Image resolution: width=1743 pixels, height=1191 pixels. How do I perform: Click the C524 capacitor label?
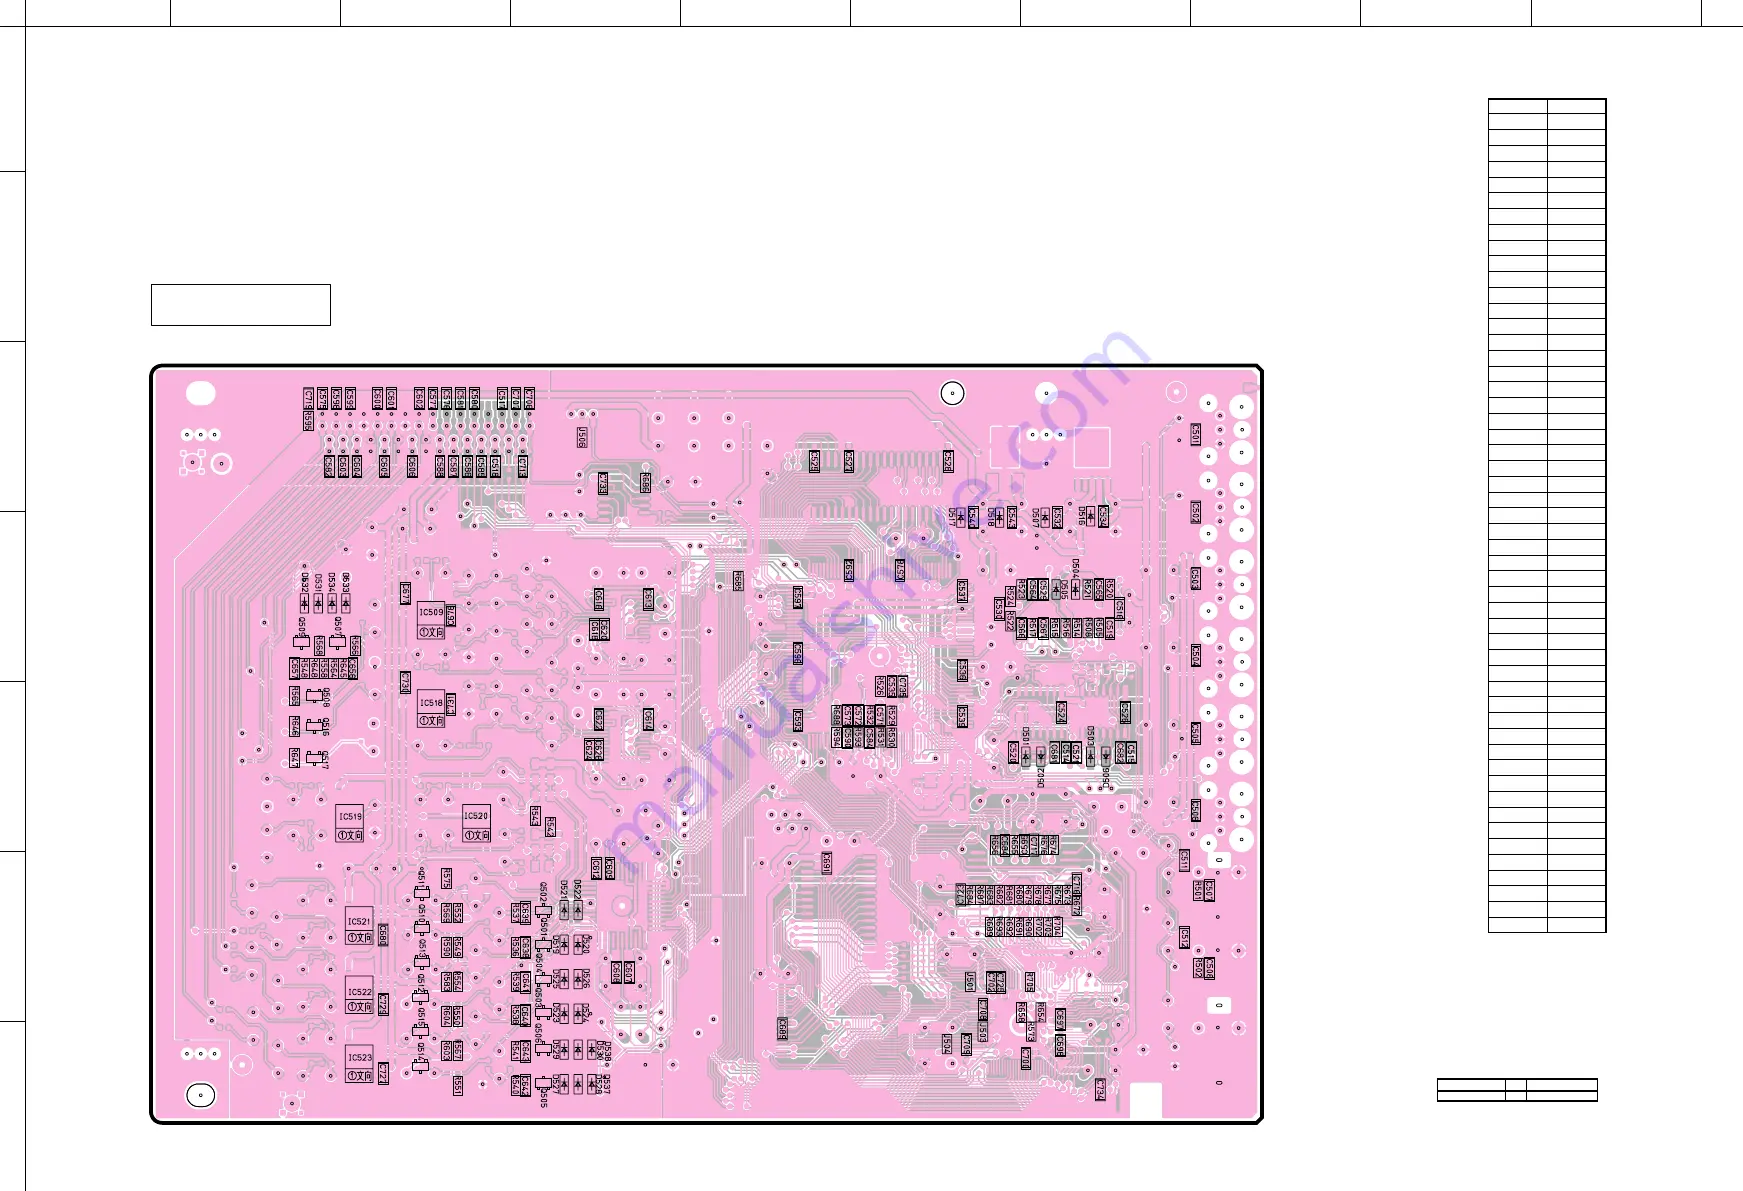click(x=1061, y=712)
